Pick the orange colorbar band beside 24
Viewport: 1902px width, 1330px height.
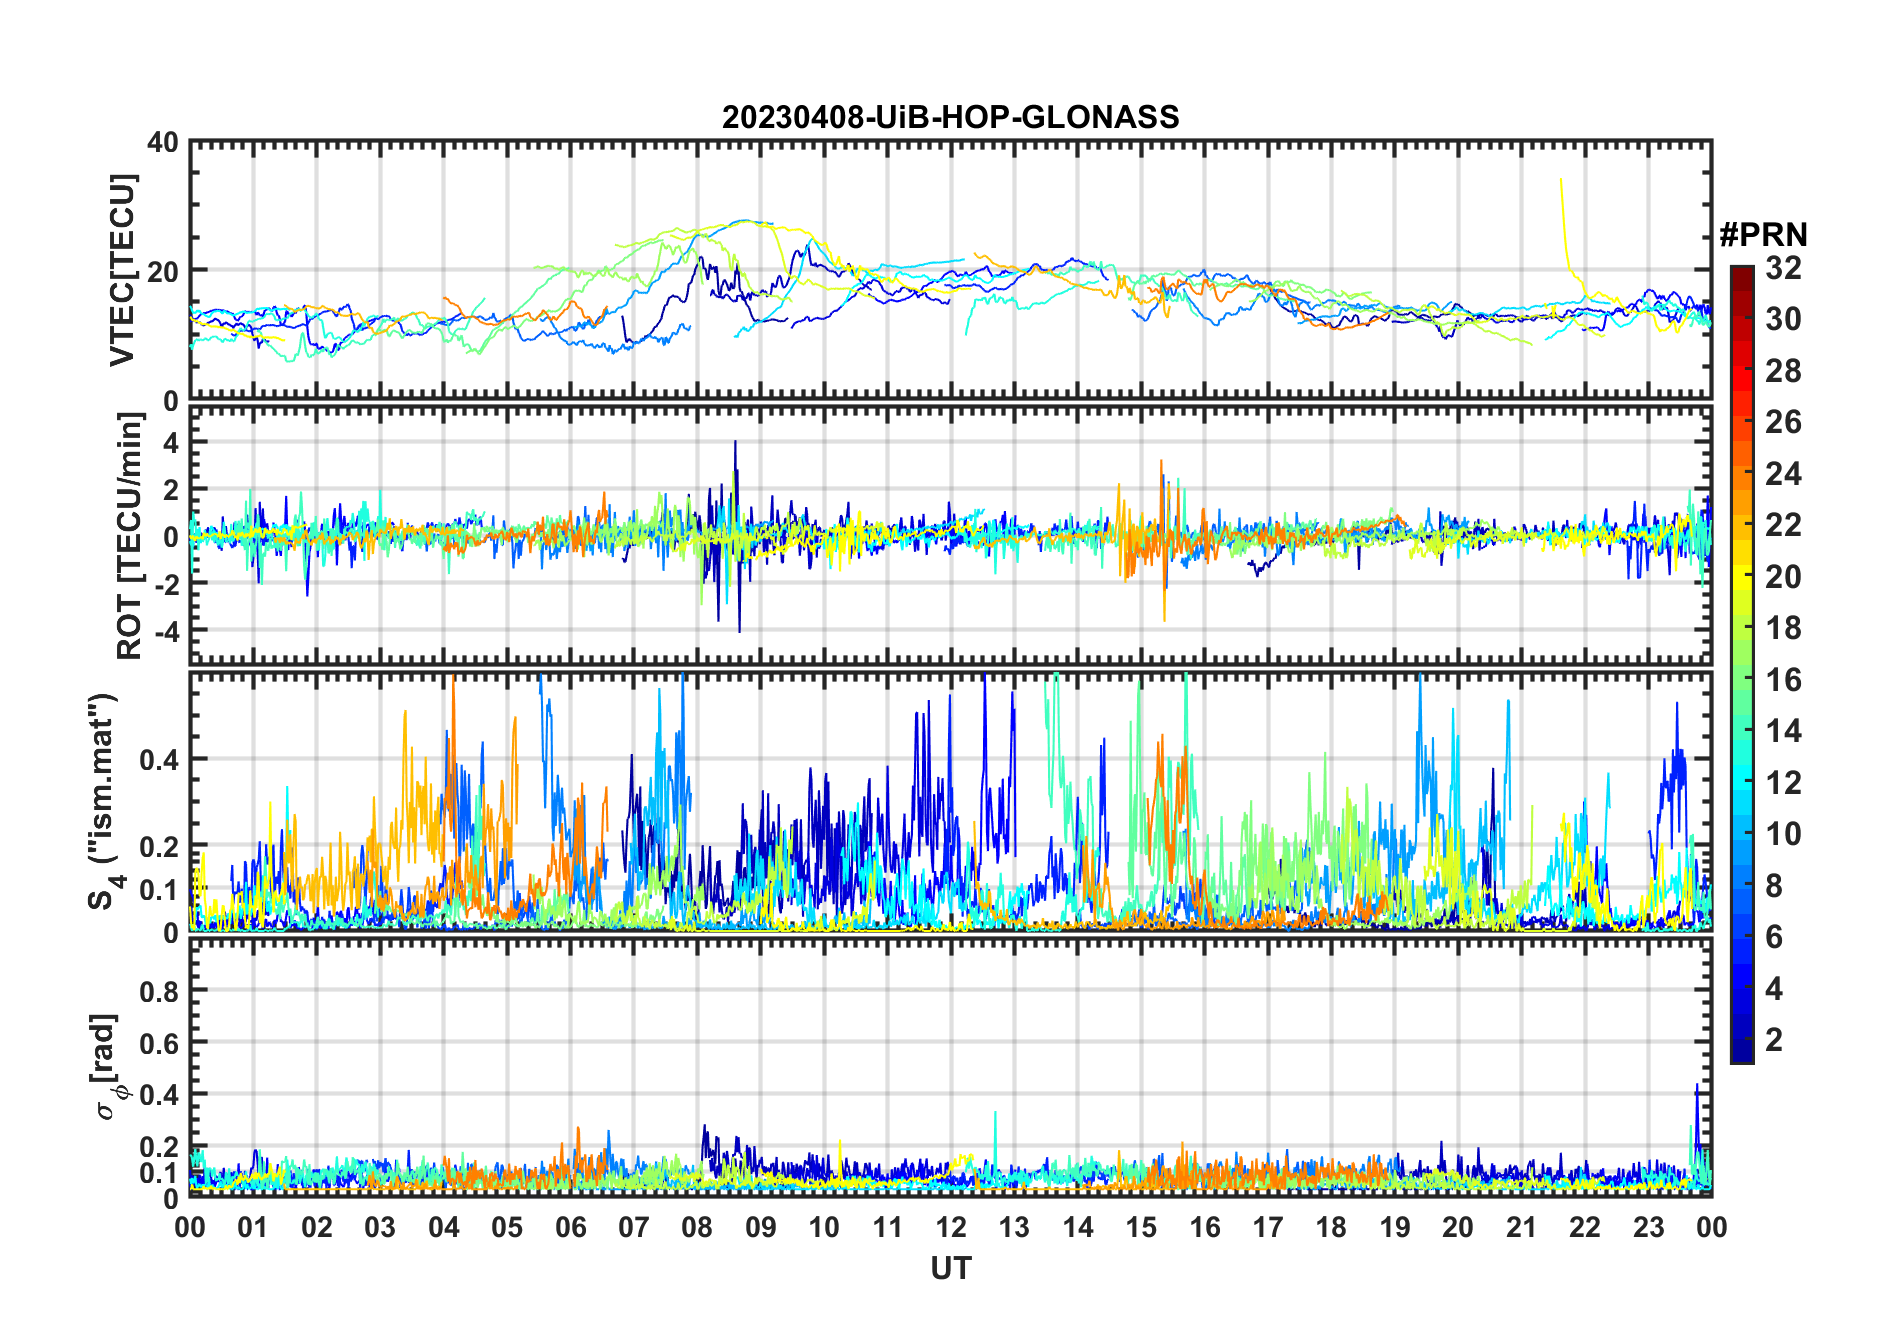[1741, 473]
